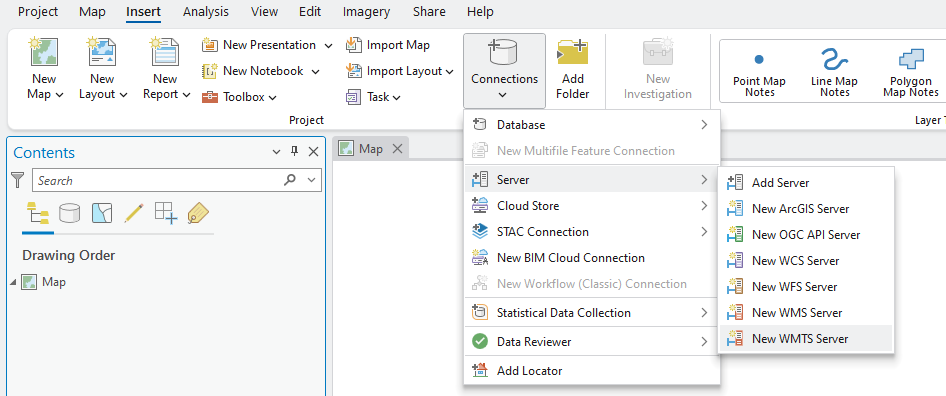Open the Statistical Data Collection submenu

tap(592, 313)
